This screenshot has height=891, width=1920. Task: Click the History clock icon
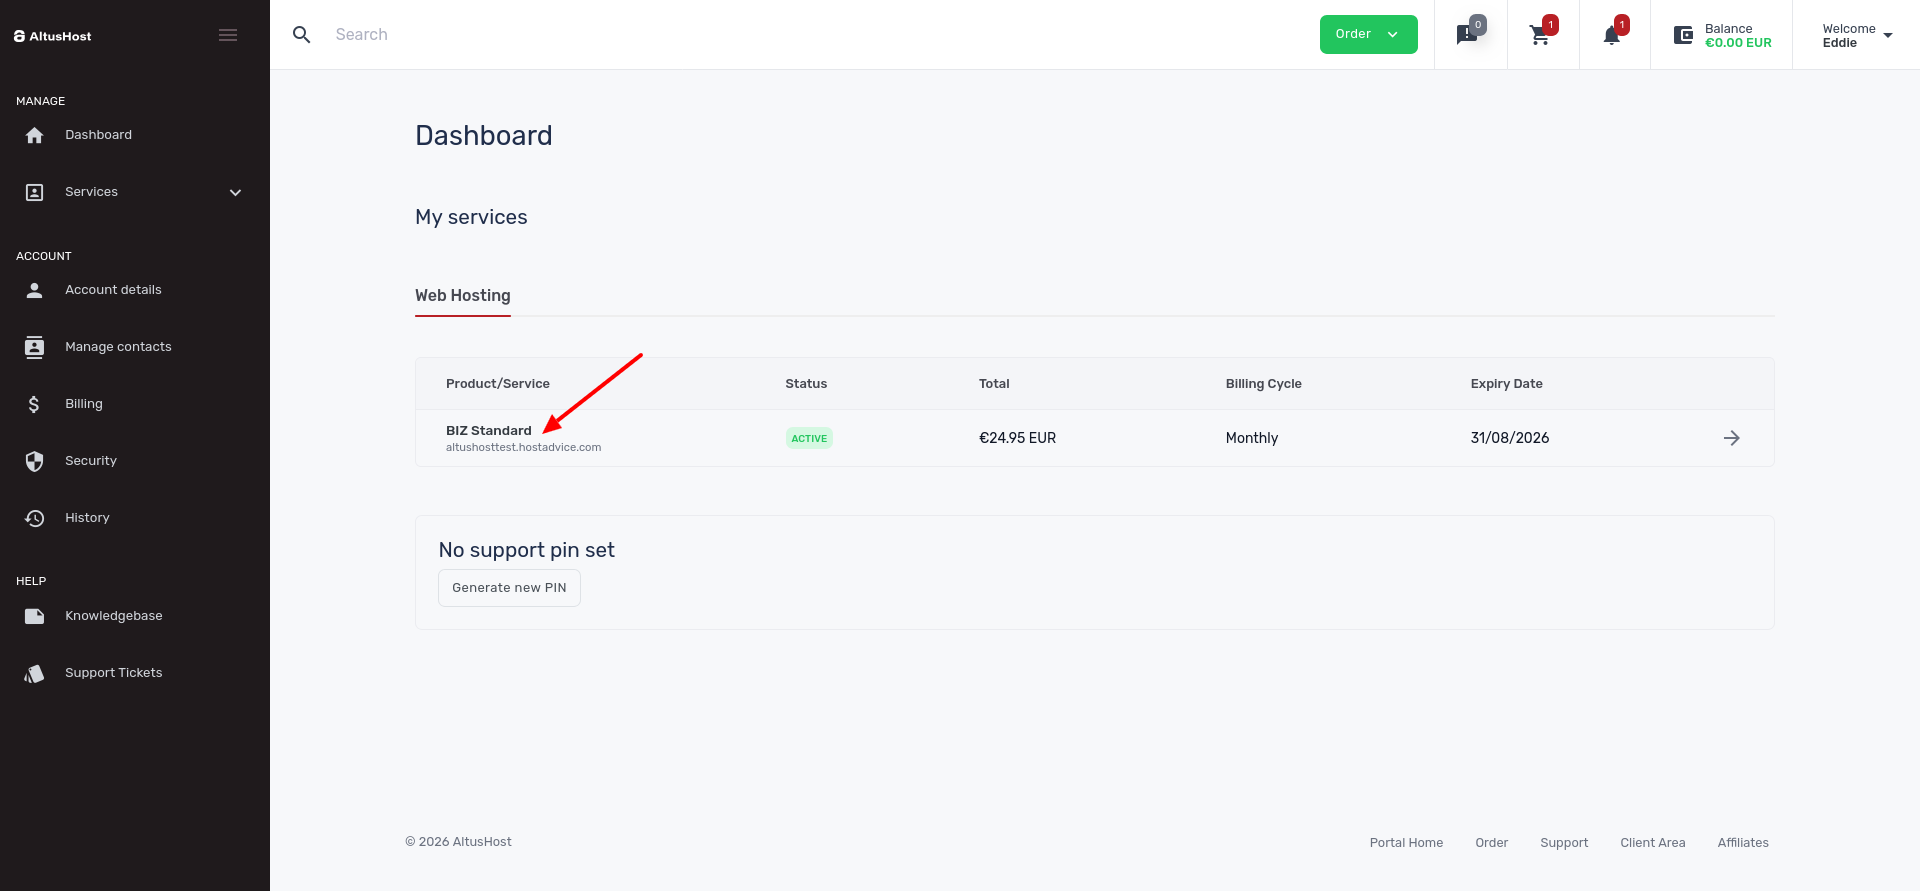[34, 518]
